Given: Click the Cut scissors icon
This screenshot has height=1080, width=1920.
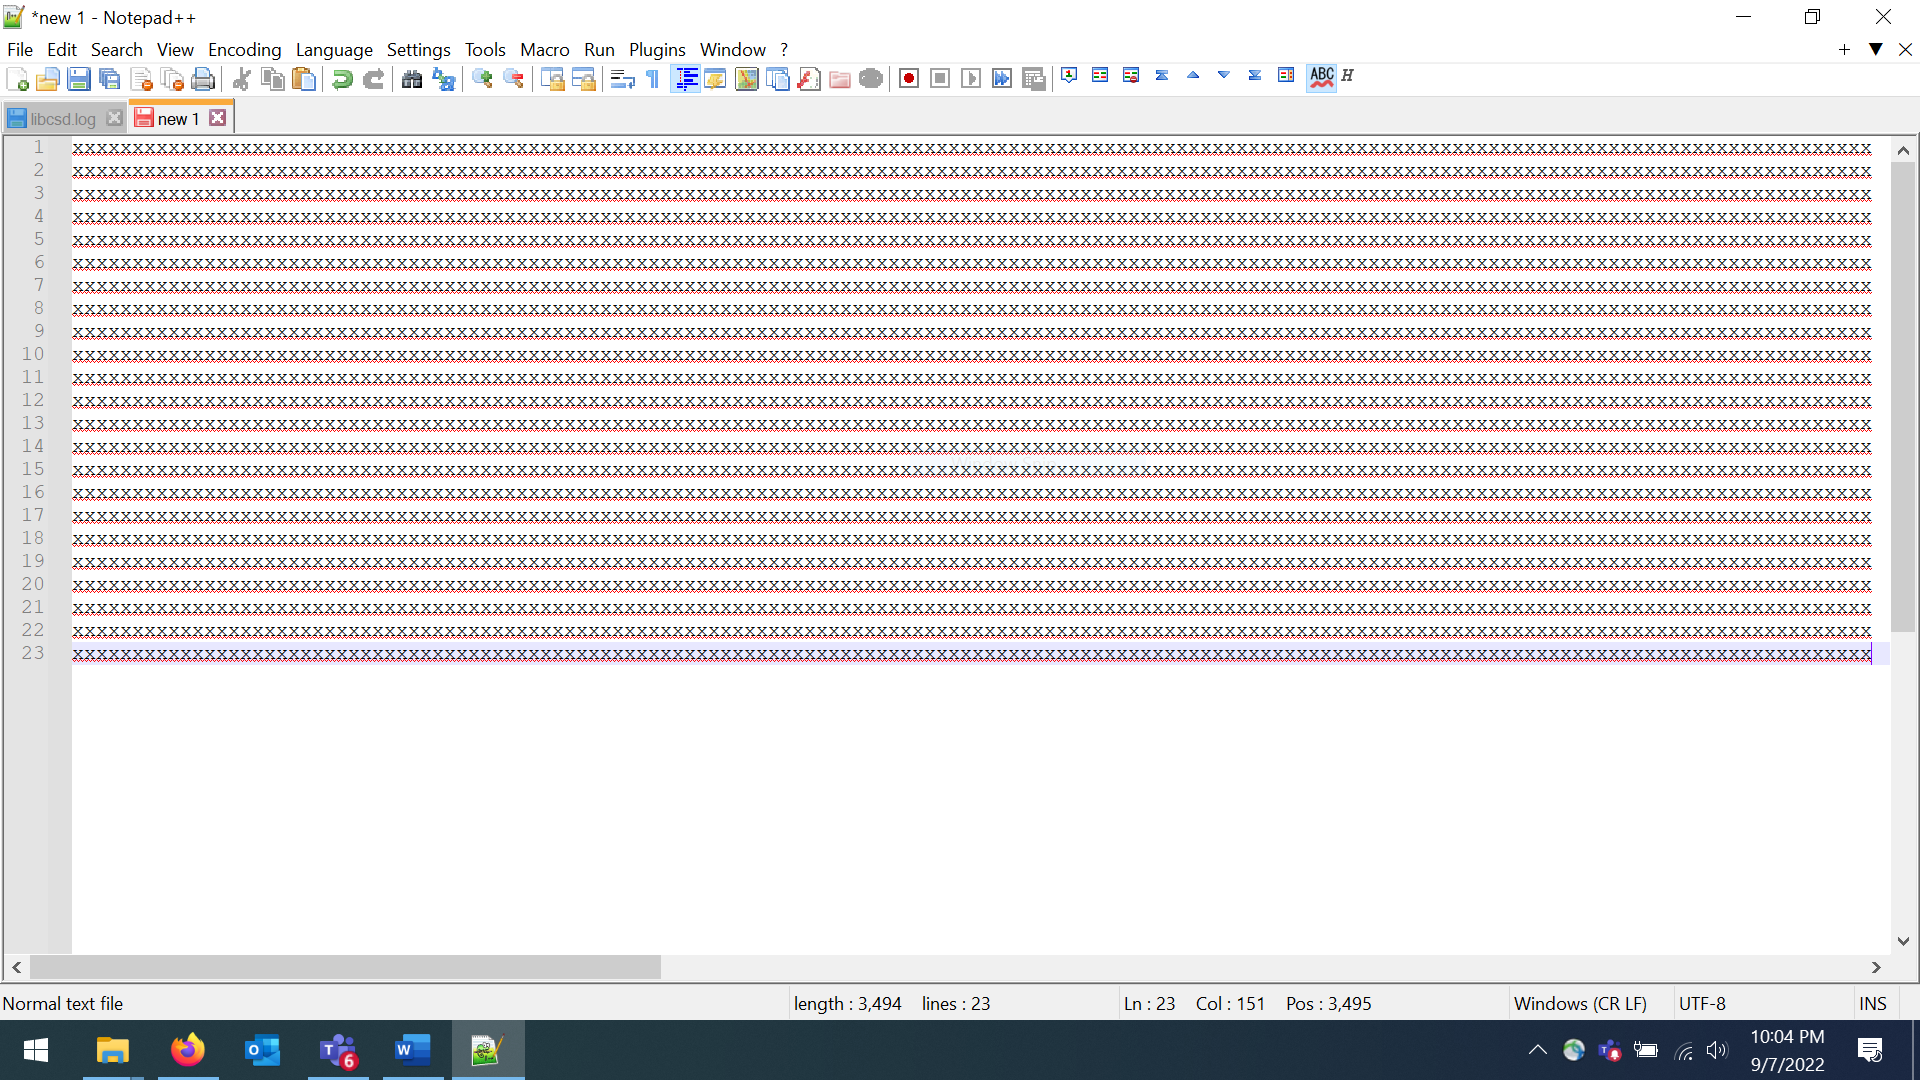Looking at the screenshot, I should pyautogui.click(x=241, y=79).
